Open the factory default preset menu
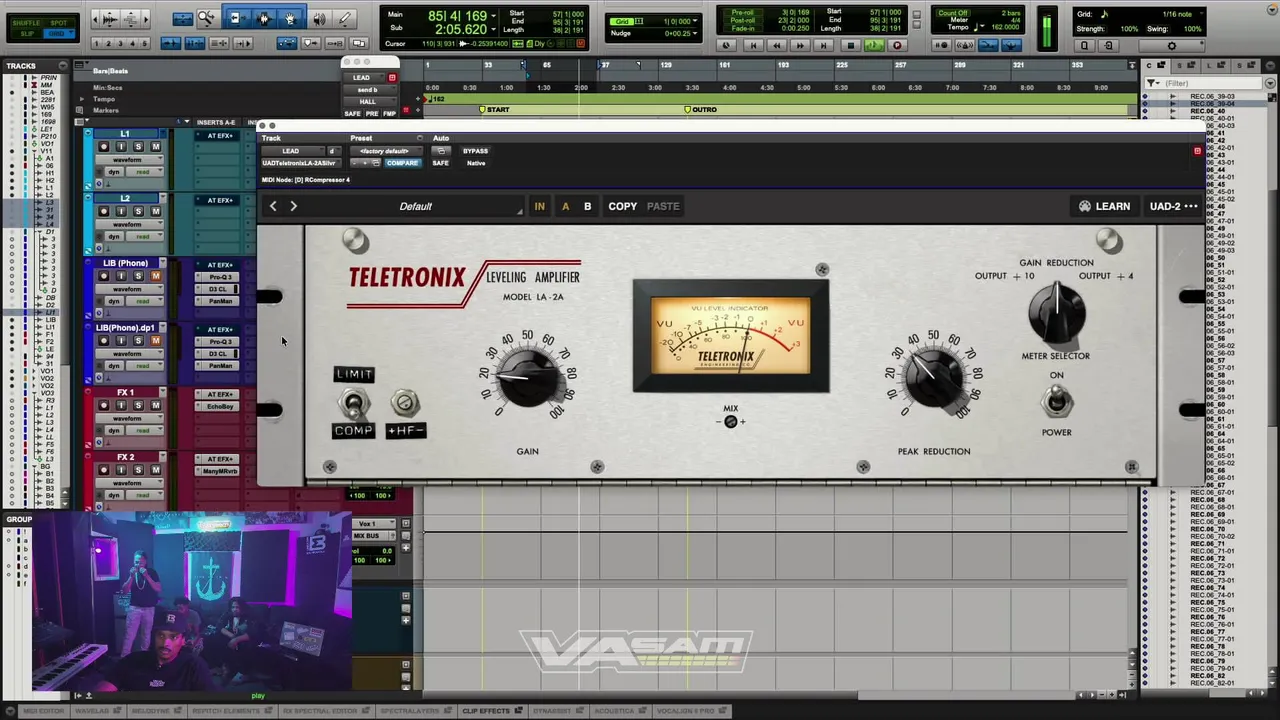This screenshot has width=1280, height=720. pos(386,151)
